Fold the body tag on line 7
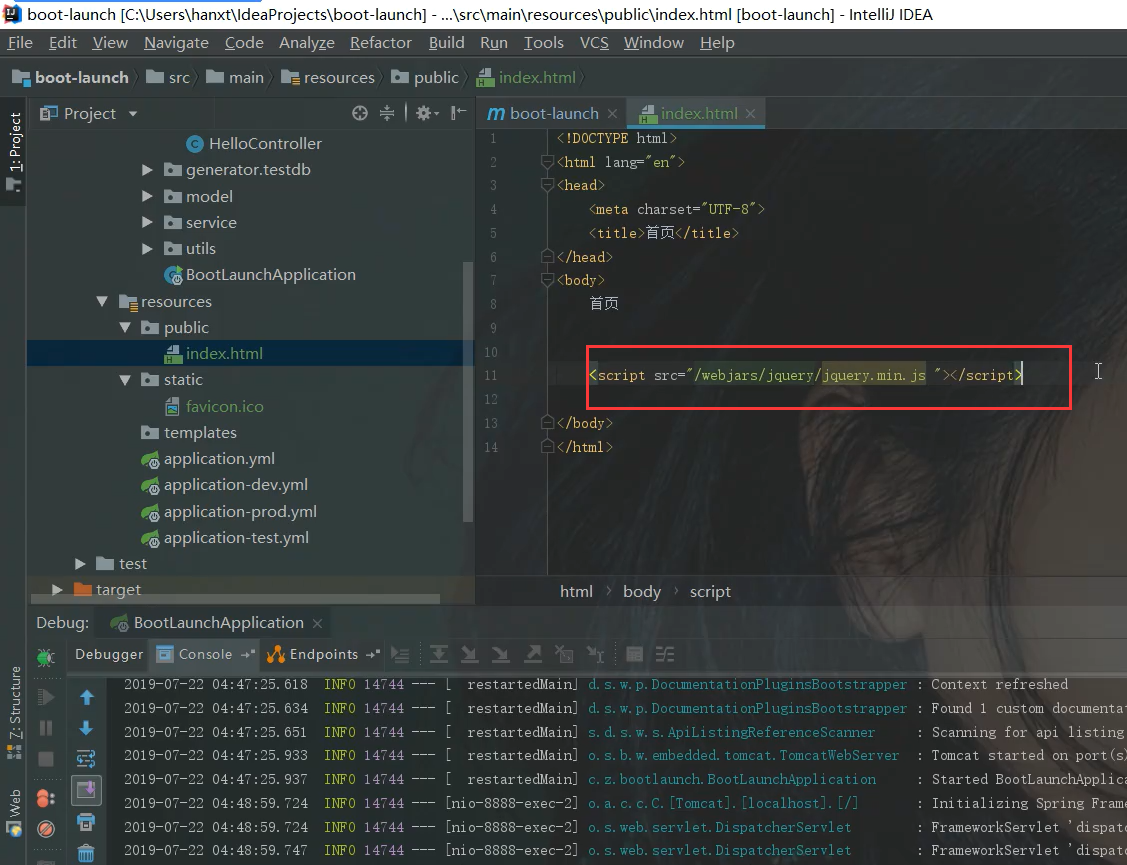Image resolution: width=1127 pixels, height=865 pixels. click(547, 280)
